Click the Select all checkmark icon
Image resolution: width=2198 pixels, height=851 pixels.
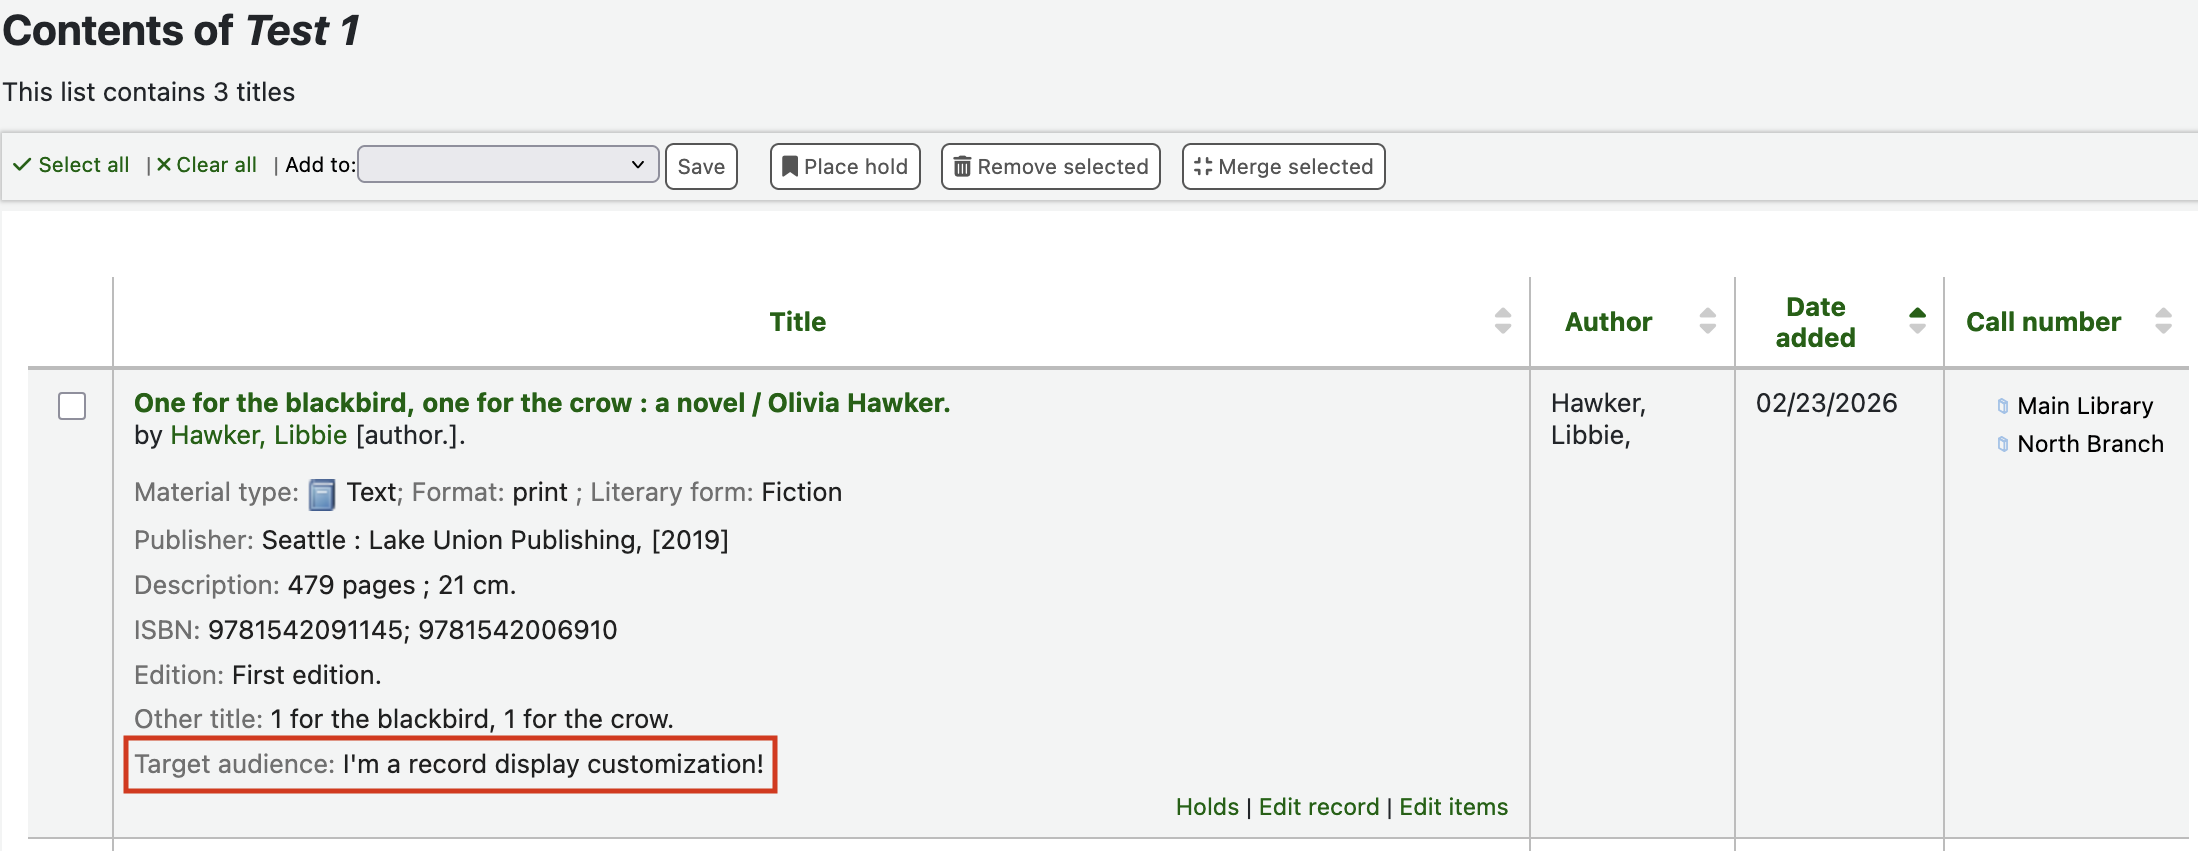point(22,165)
